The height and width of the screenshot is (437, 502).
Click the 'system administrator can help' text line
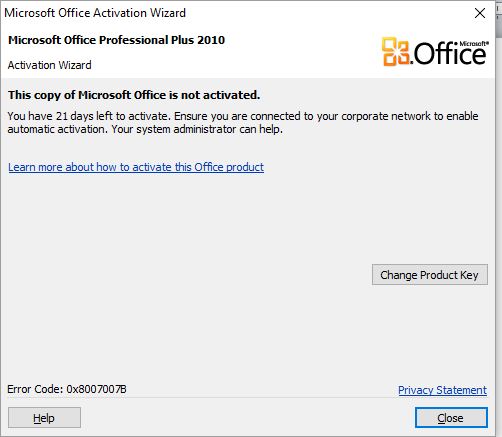[197, 129]
